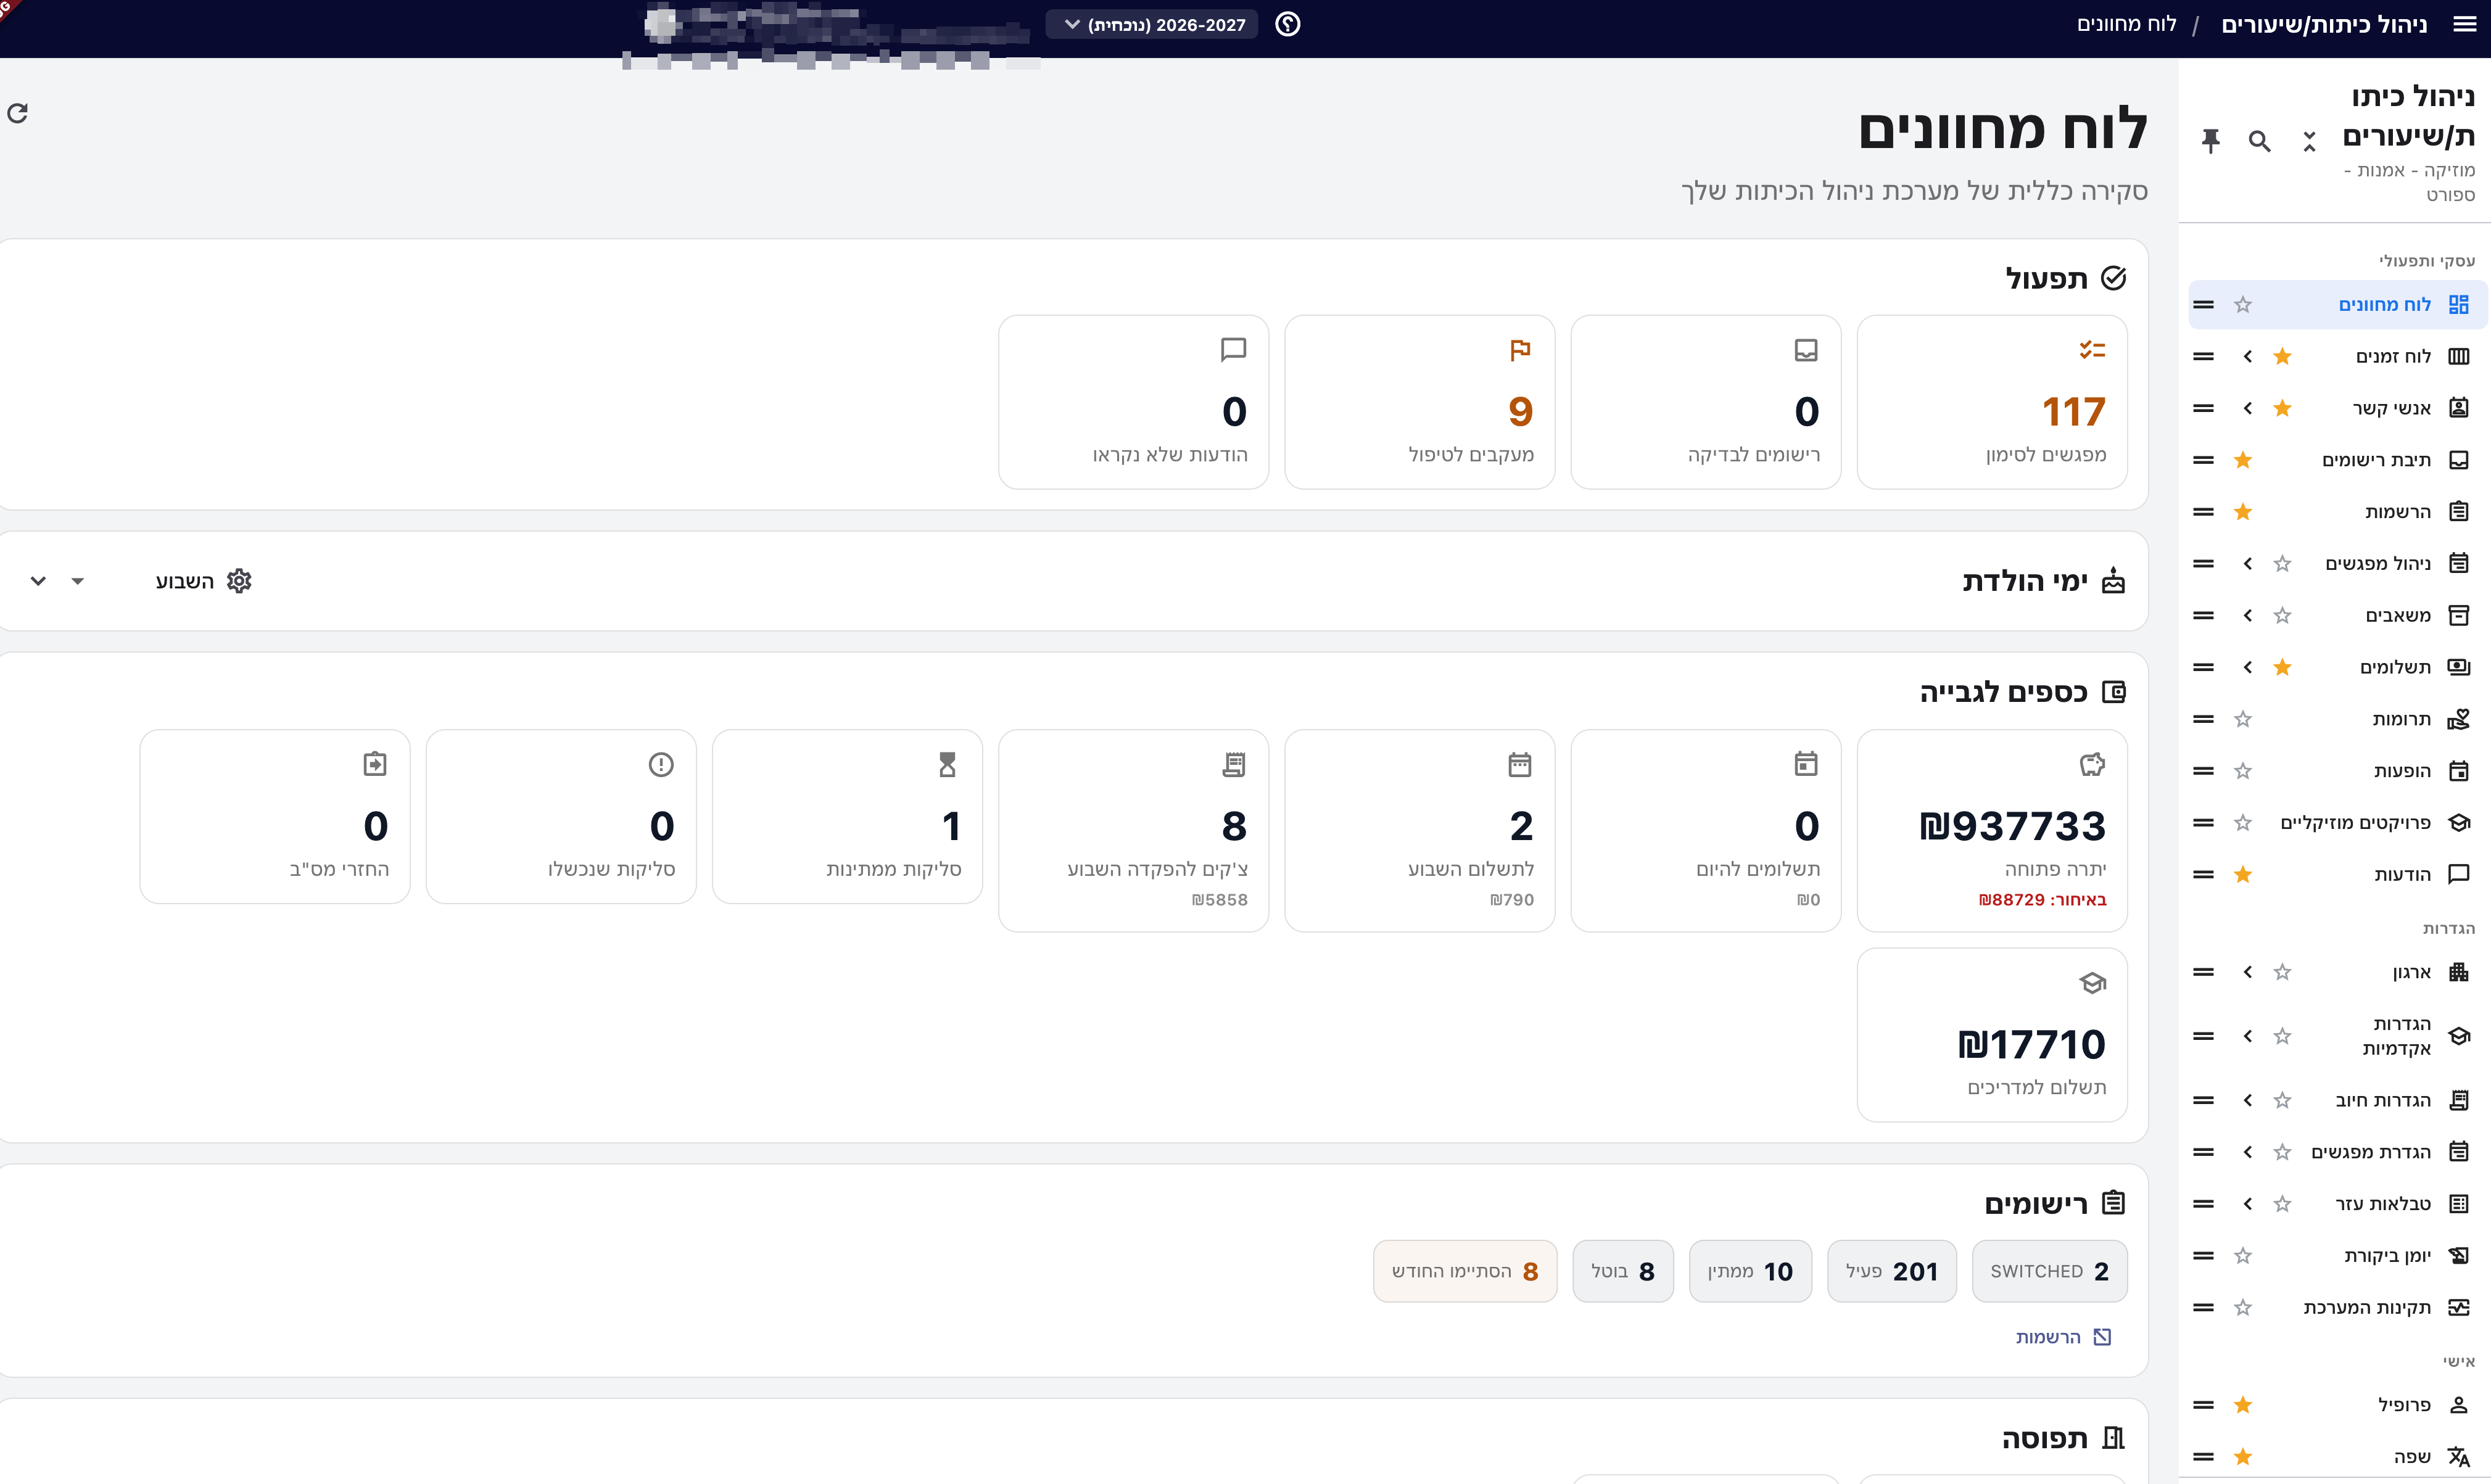Screen dimensions: 2491x1484
Task: Collapse the ימי הולדת section chevron
Action: tap(38, 581)
